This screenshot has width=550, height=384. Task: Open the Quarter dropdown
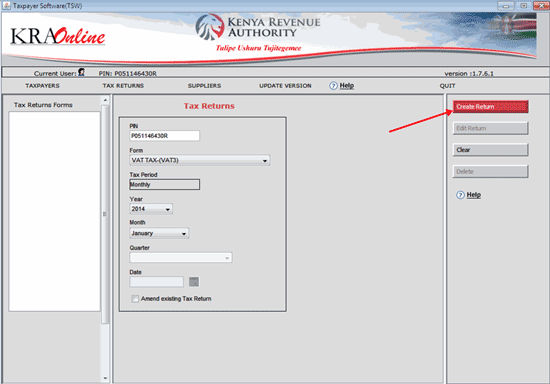(181, 258)
